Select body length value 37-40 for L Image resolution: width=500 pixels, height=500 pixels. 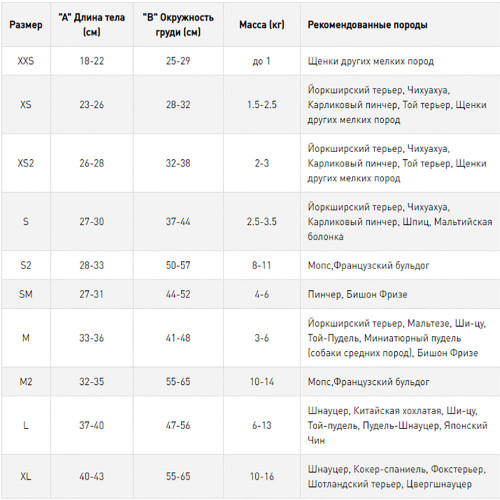92,425
